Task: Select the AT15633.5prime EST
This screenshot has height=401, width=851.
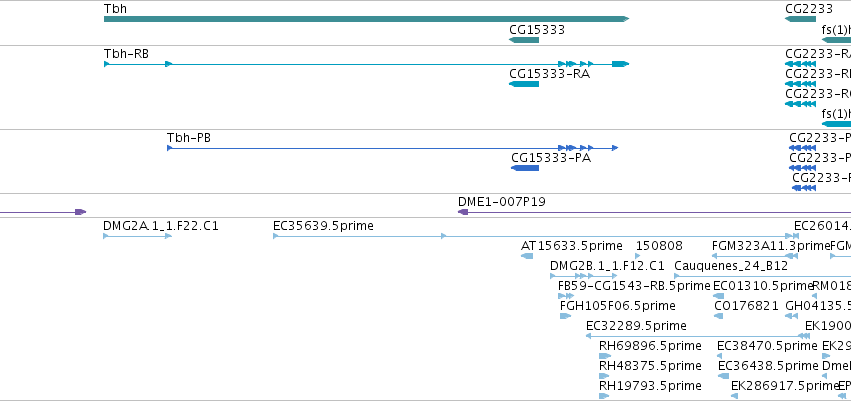Action: pos(527,256)
